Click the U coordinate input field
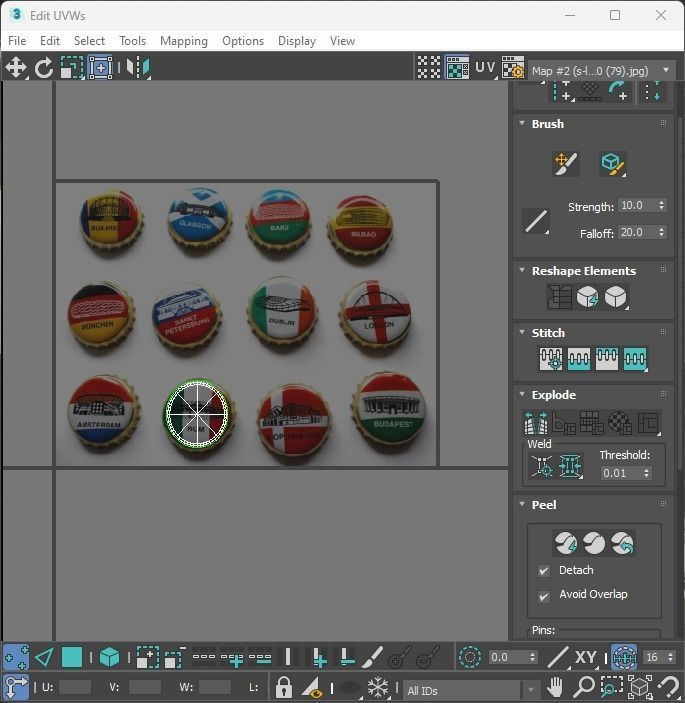The width and height of the screenshot is (685, 703). (x=75, y=687)
